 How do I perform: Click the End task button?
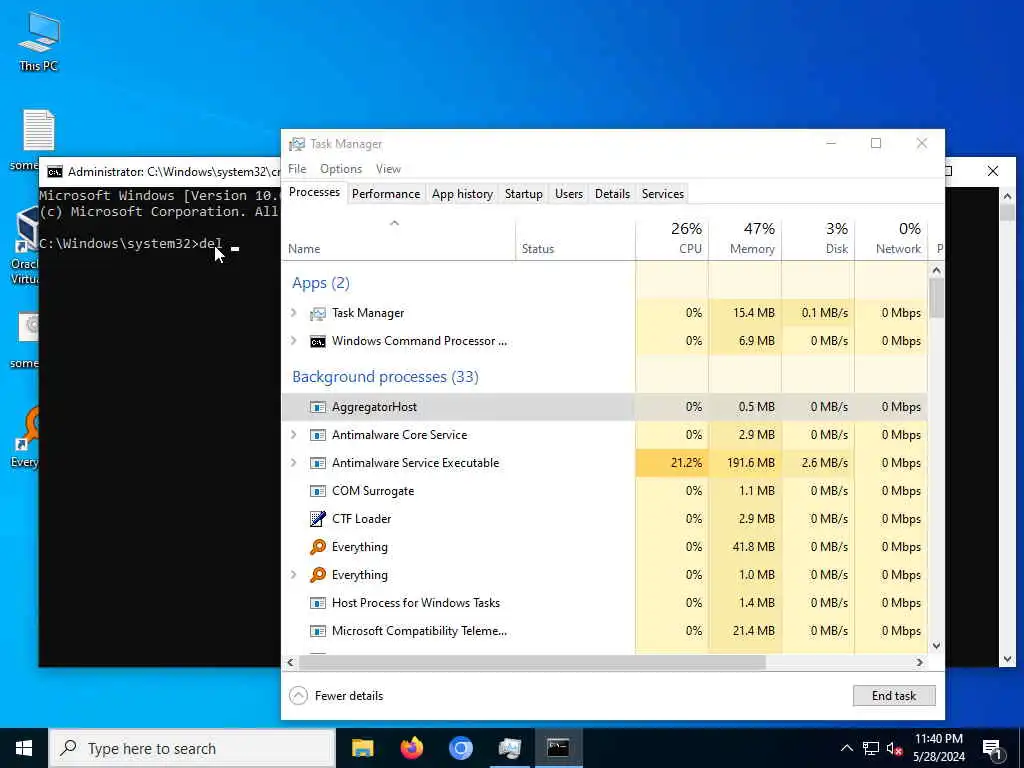point(894,696)
